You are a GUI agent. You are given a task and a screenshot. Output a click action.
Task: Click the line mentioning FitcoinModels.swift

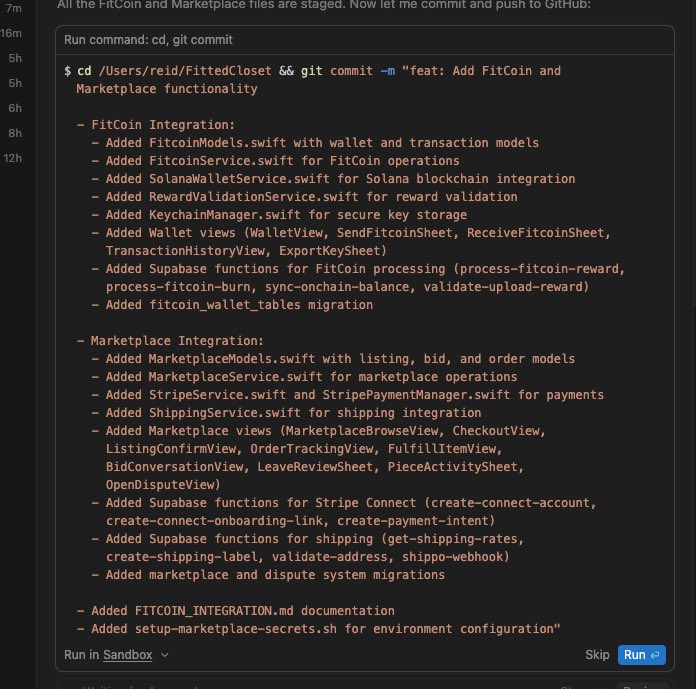(x=315, y=143)
